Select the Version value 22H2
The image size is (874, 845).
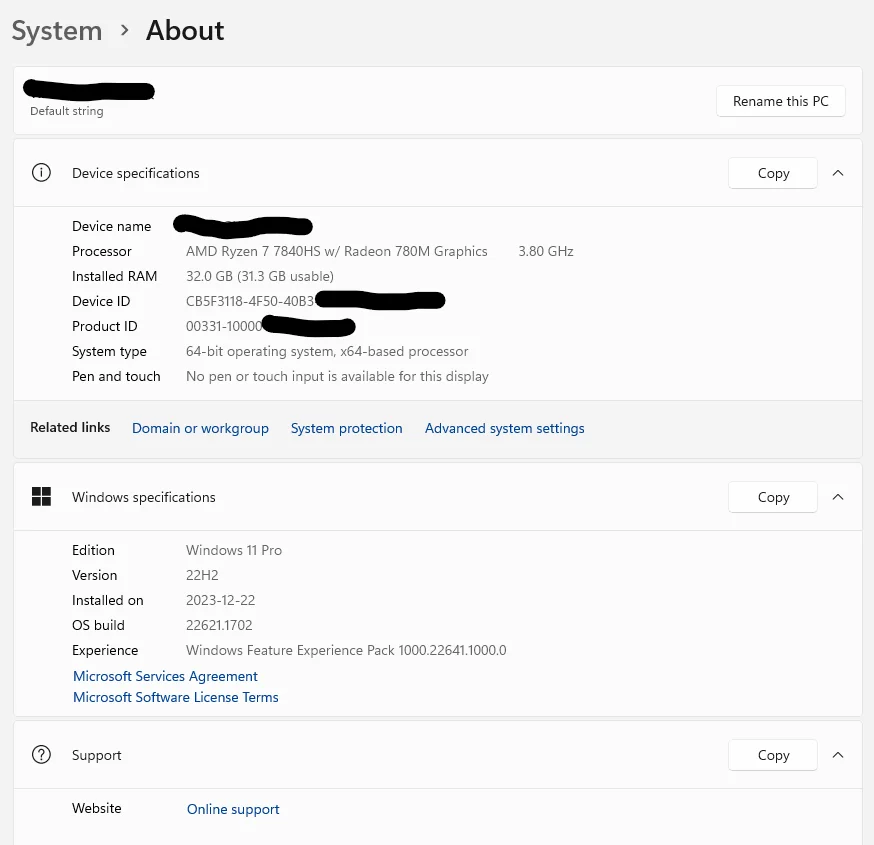pos(202,575)
